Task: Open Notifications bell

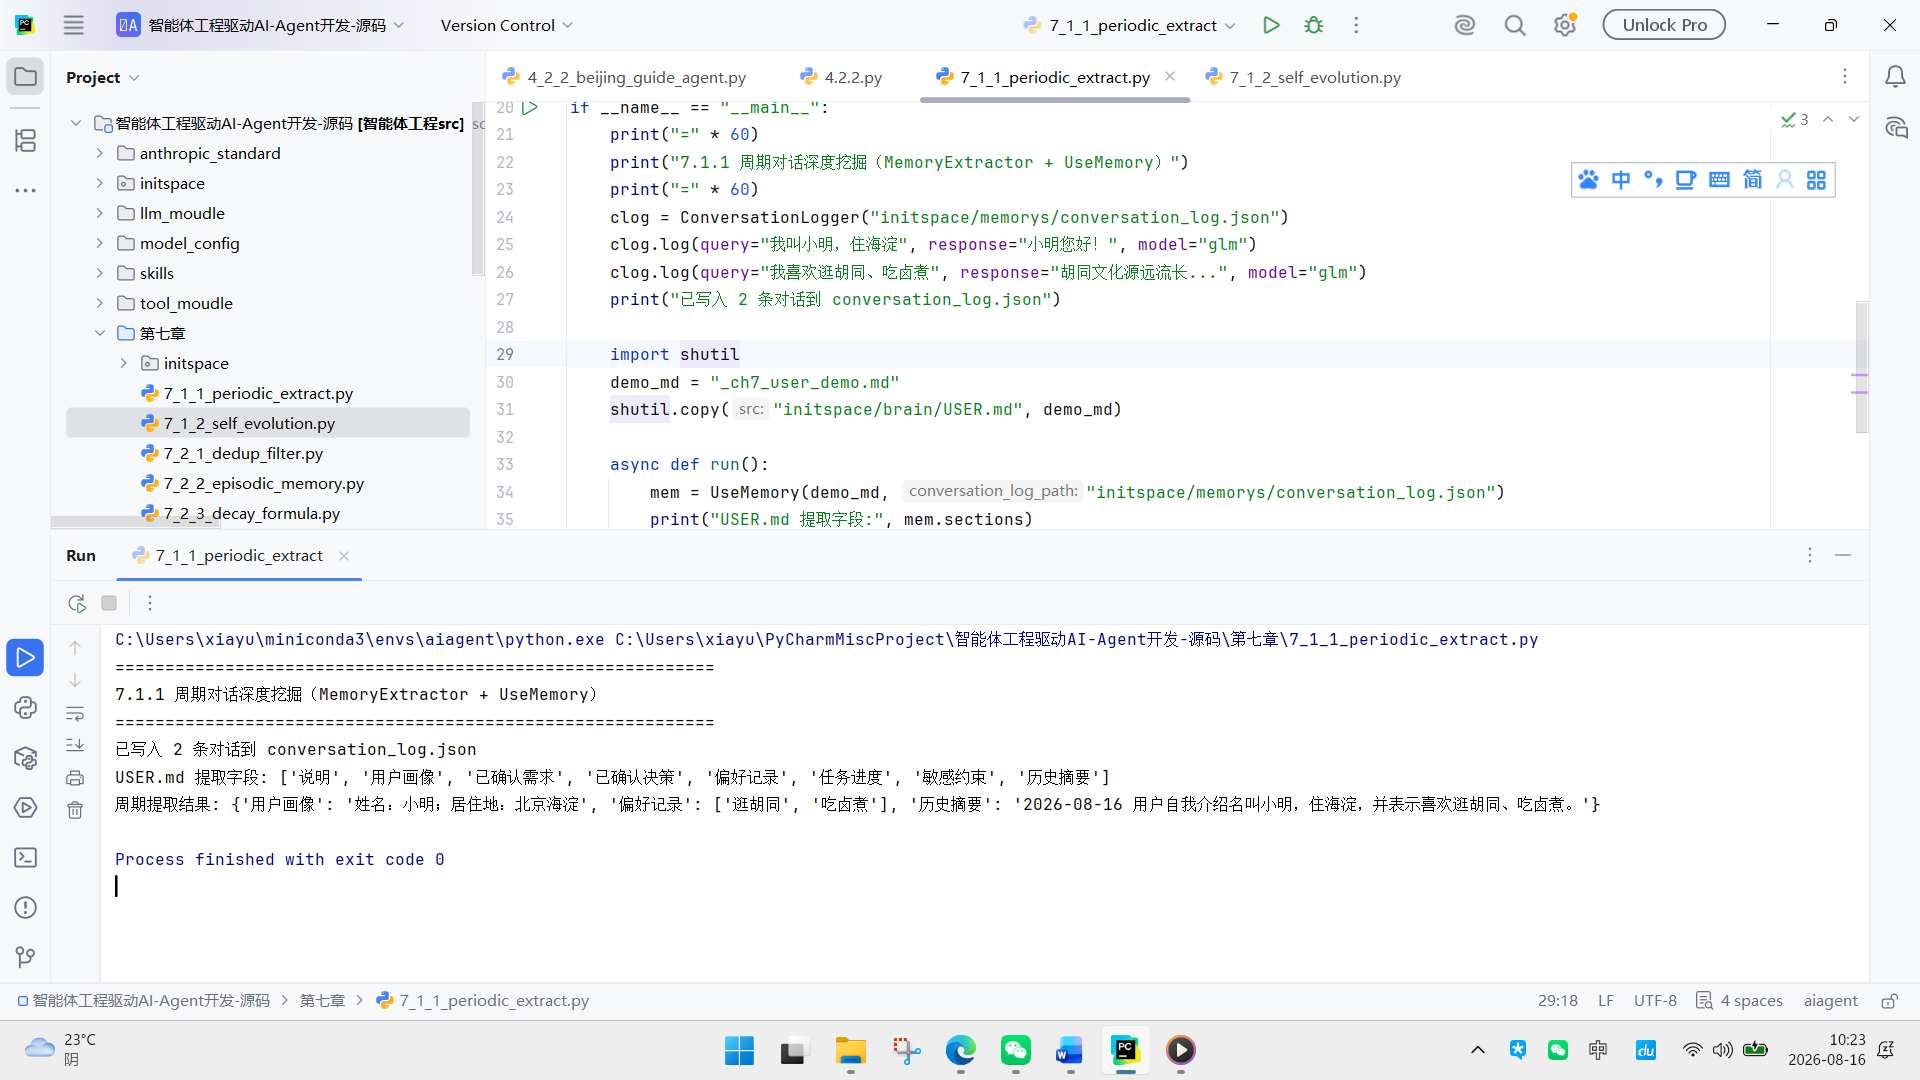Action: [x=1895, y=77]
